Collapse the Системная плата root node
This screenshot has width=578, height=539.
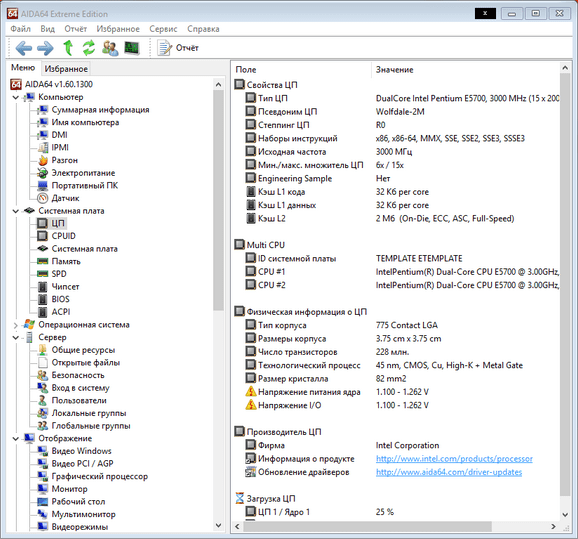pyautogui.click(x=15, y=211)
